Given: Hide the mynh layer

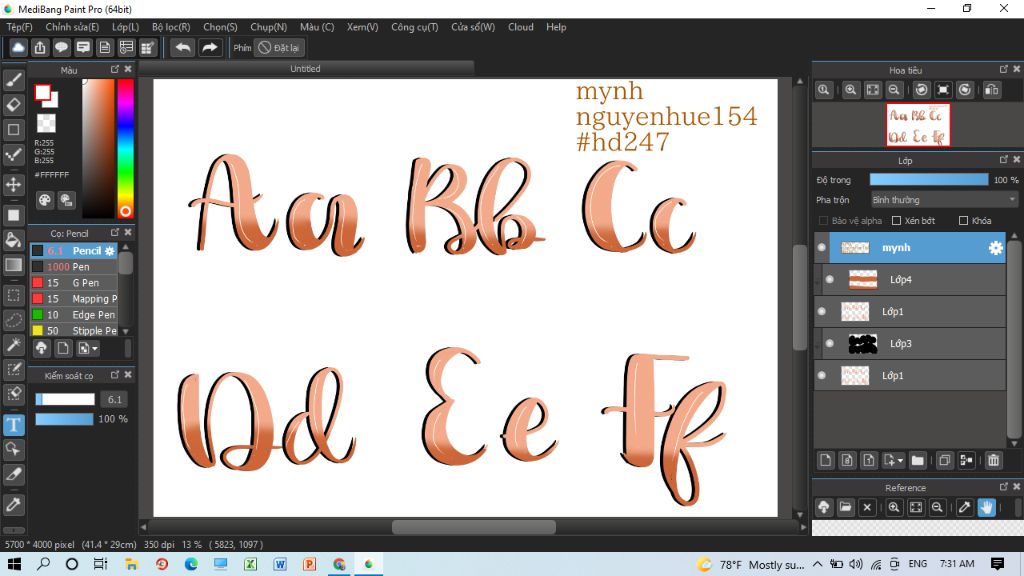Looking at the screenshot, I should coord(822,248).
